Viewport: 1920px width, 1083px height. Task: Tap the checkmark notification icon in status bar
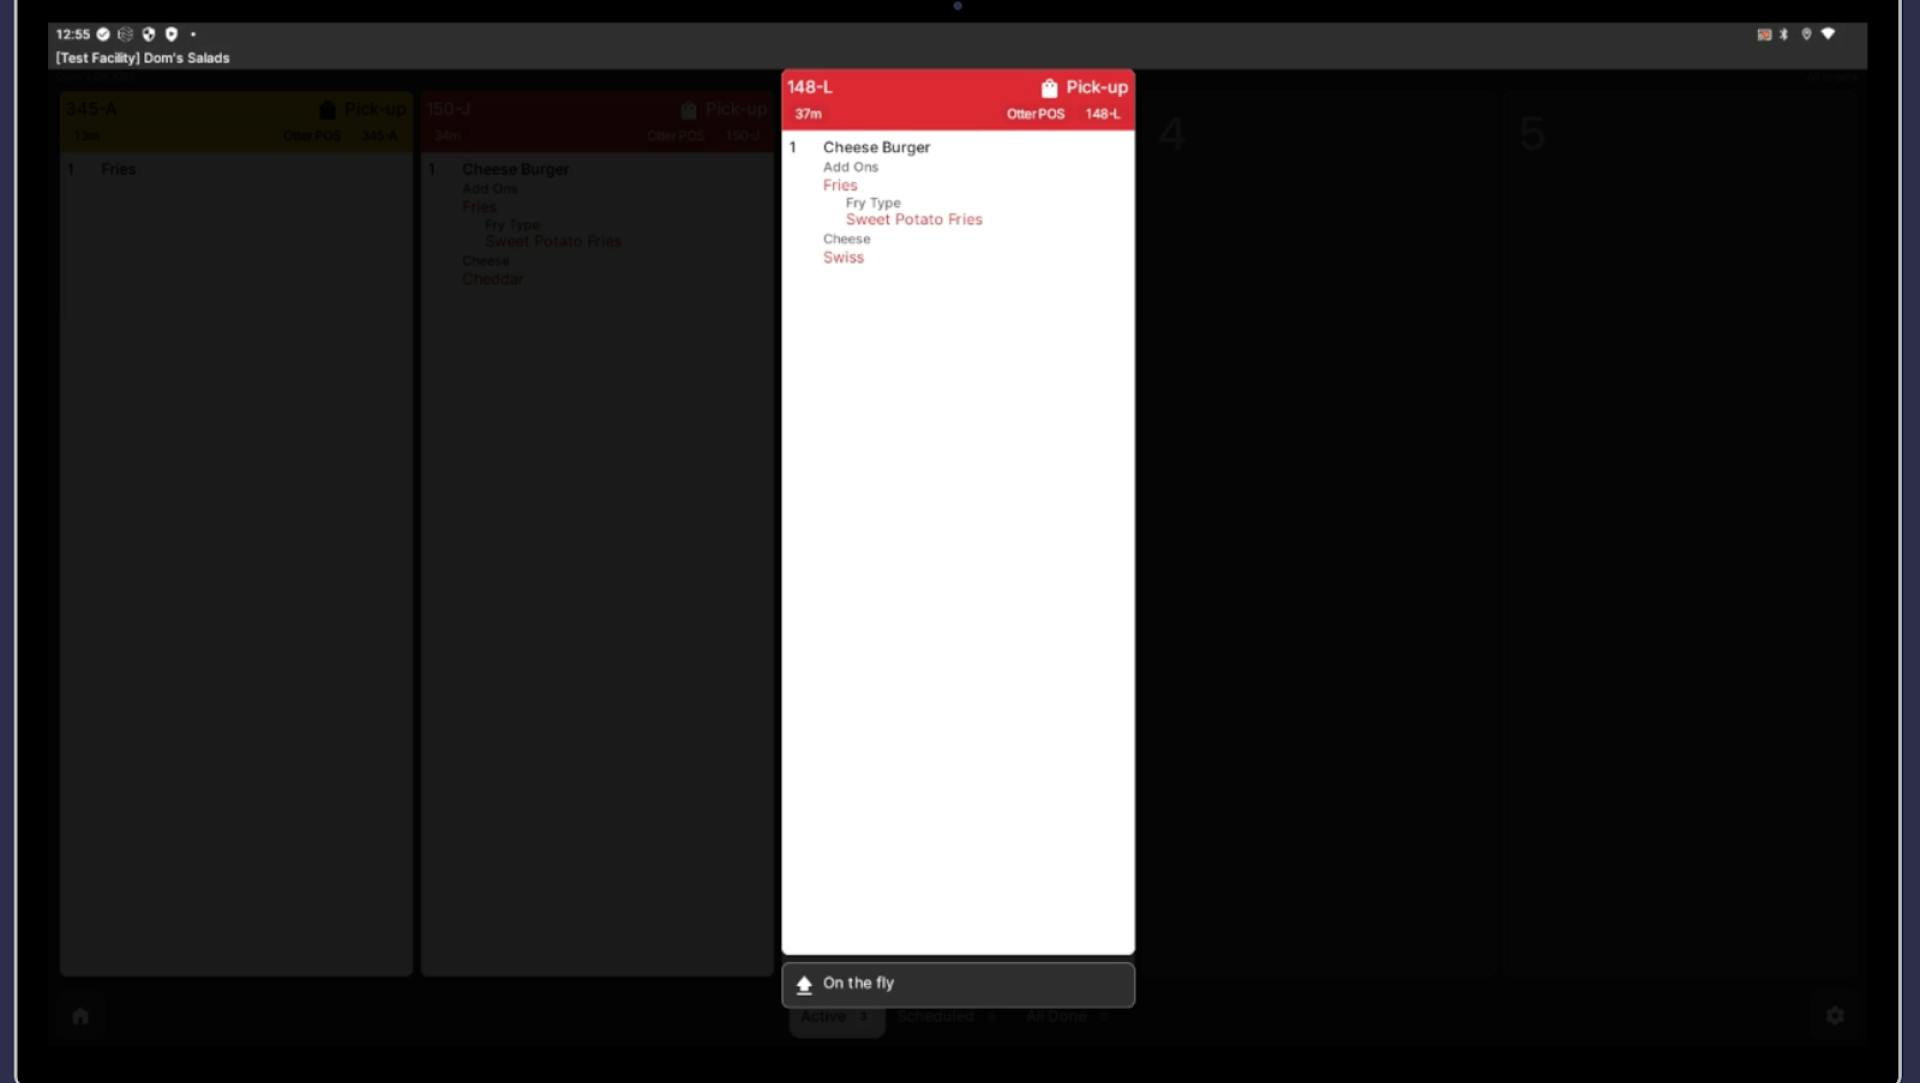click(x=103, y=34)
